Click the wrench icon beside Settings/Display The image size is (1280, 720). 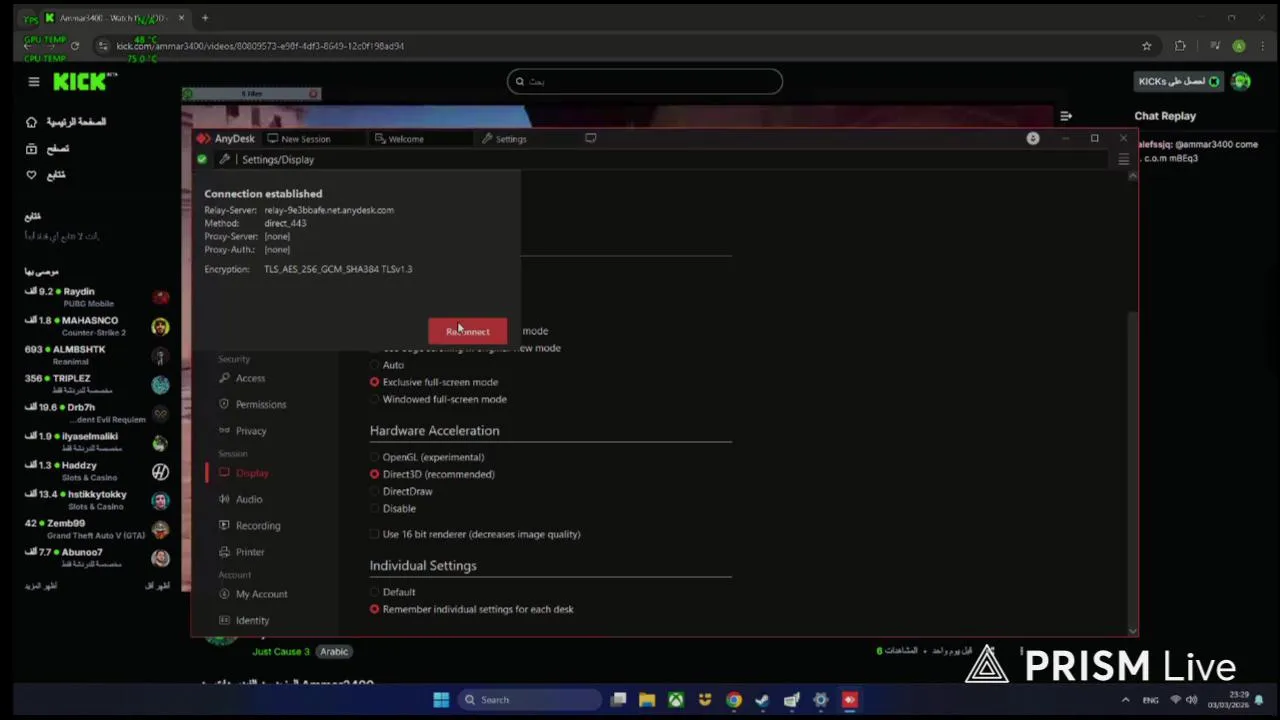225,159
